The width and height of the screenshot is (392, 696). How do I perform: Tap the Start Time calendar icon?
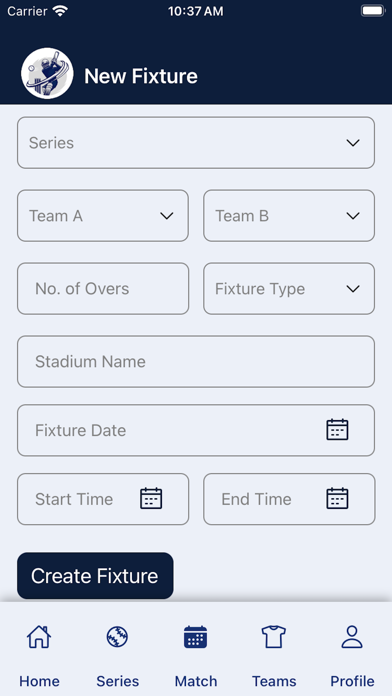[x=151, y=498]
